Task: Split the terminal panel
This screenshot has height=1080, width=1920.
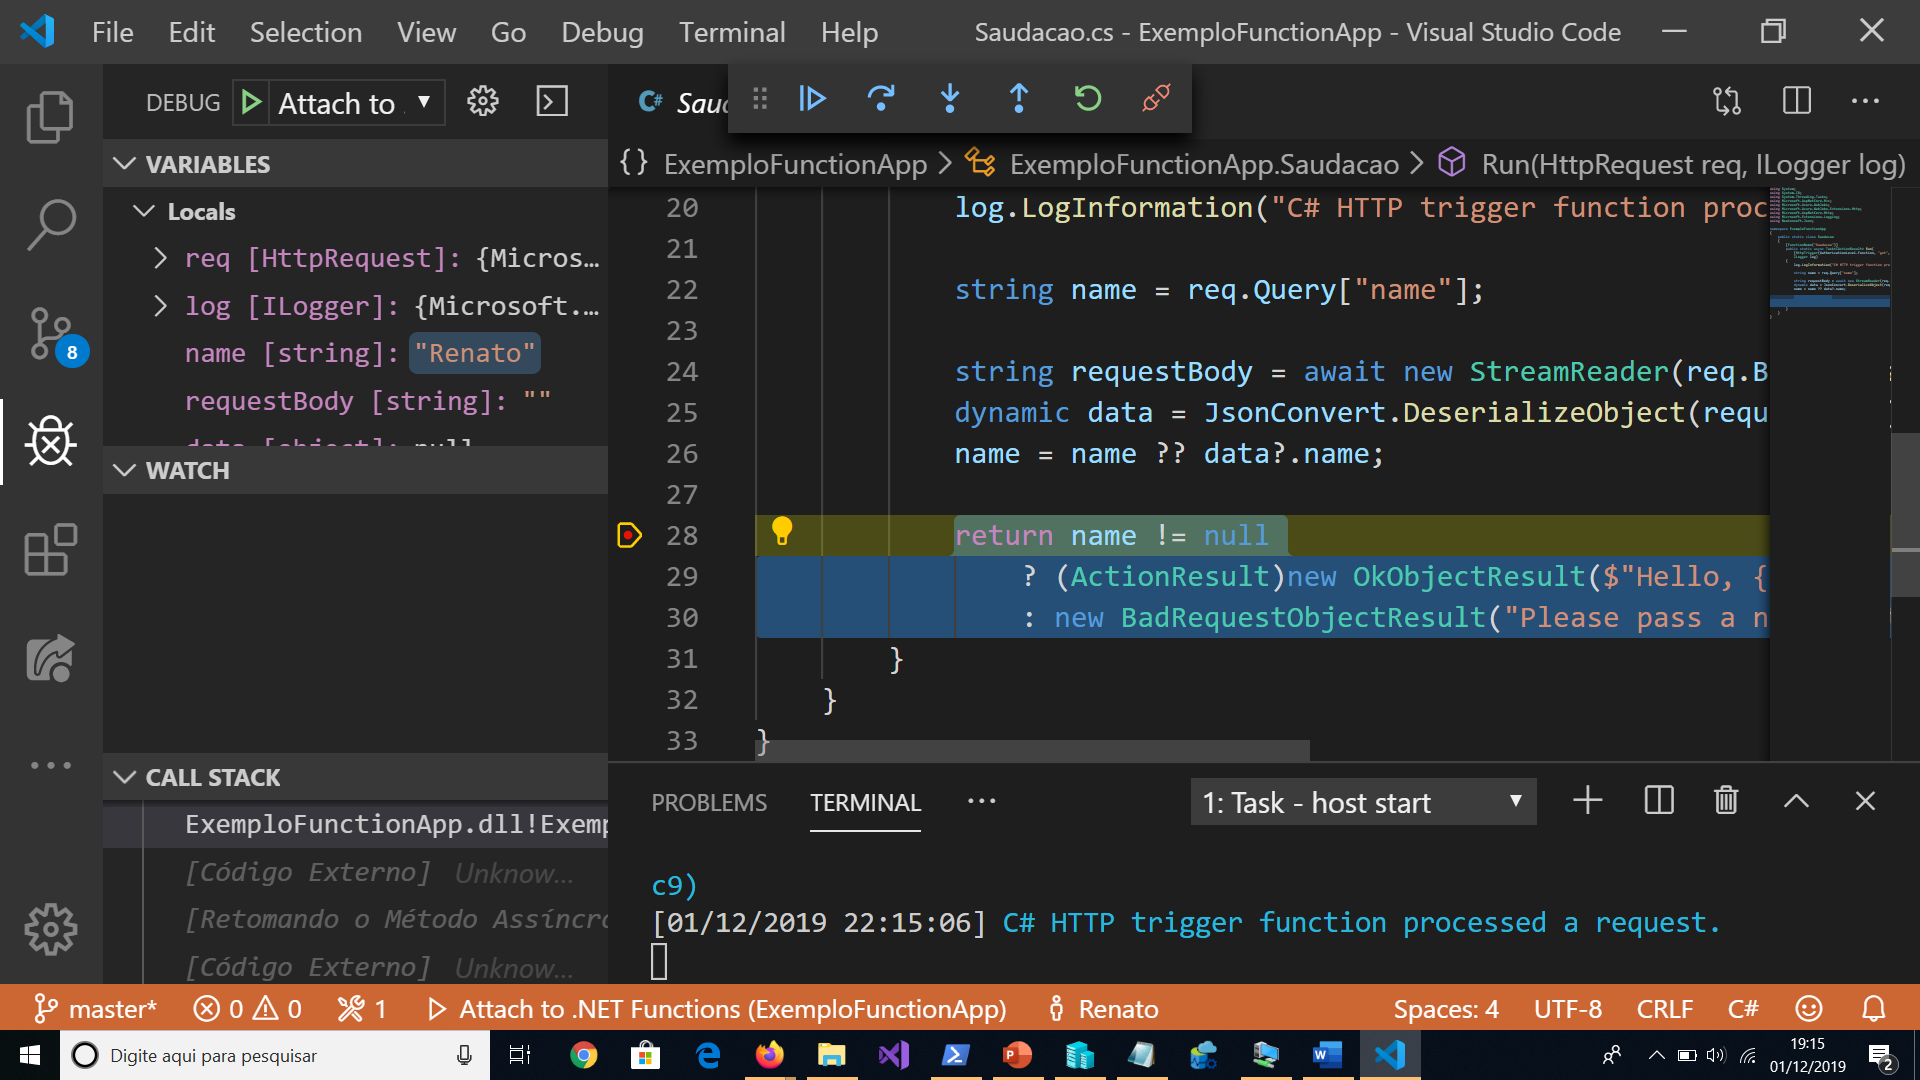Action: [x=1659, y=801]
